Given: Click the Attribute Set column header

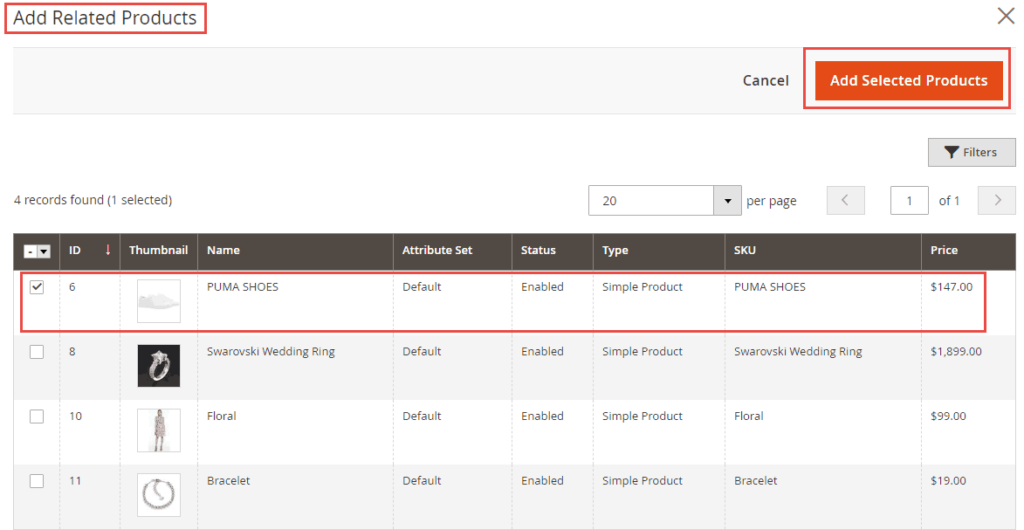Looking at the screenshot, I should (x=452, y=251).
